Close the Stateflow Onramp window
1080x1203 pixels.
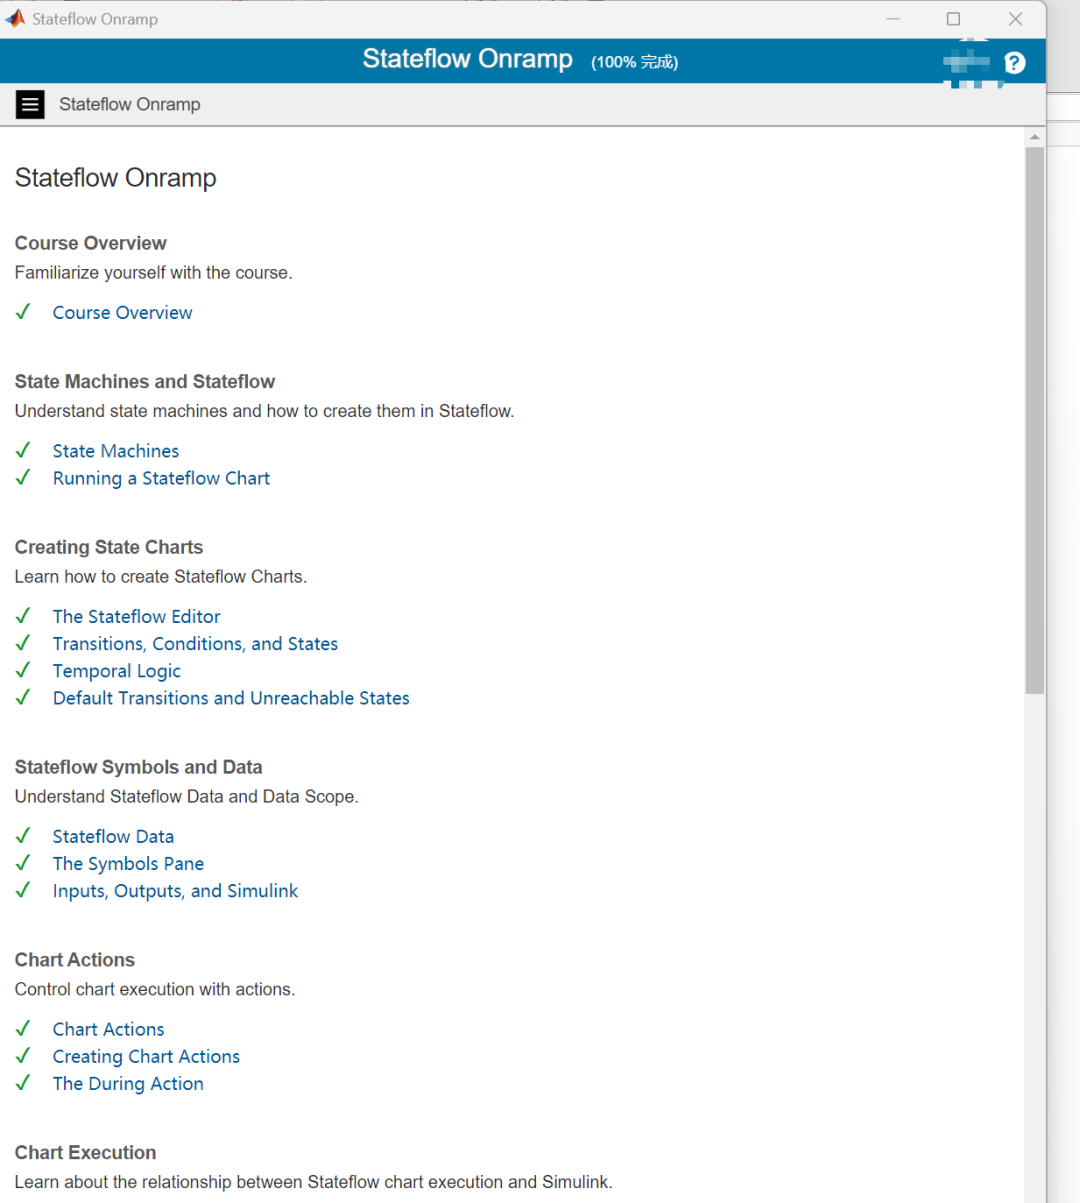[1015, 19]
